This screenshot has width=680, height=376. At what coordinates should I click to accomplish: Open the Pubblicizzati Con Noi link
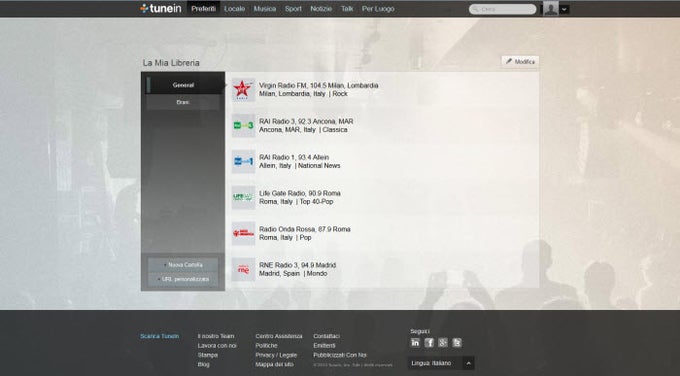point(340,355)
